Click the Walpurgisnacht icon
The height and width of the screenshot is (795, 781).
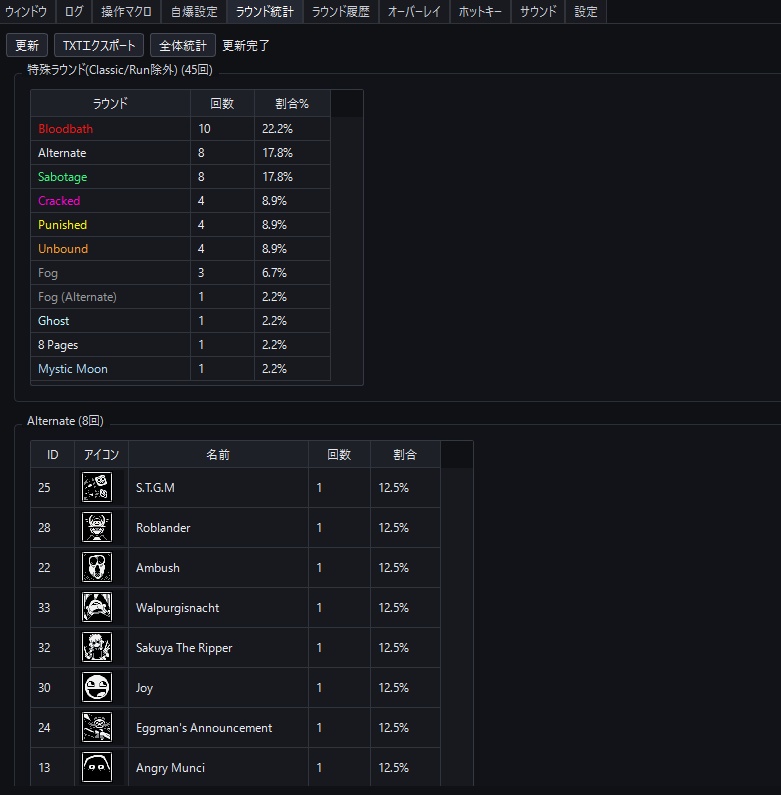(x=97, y=607)
